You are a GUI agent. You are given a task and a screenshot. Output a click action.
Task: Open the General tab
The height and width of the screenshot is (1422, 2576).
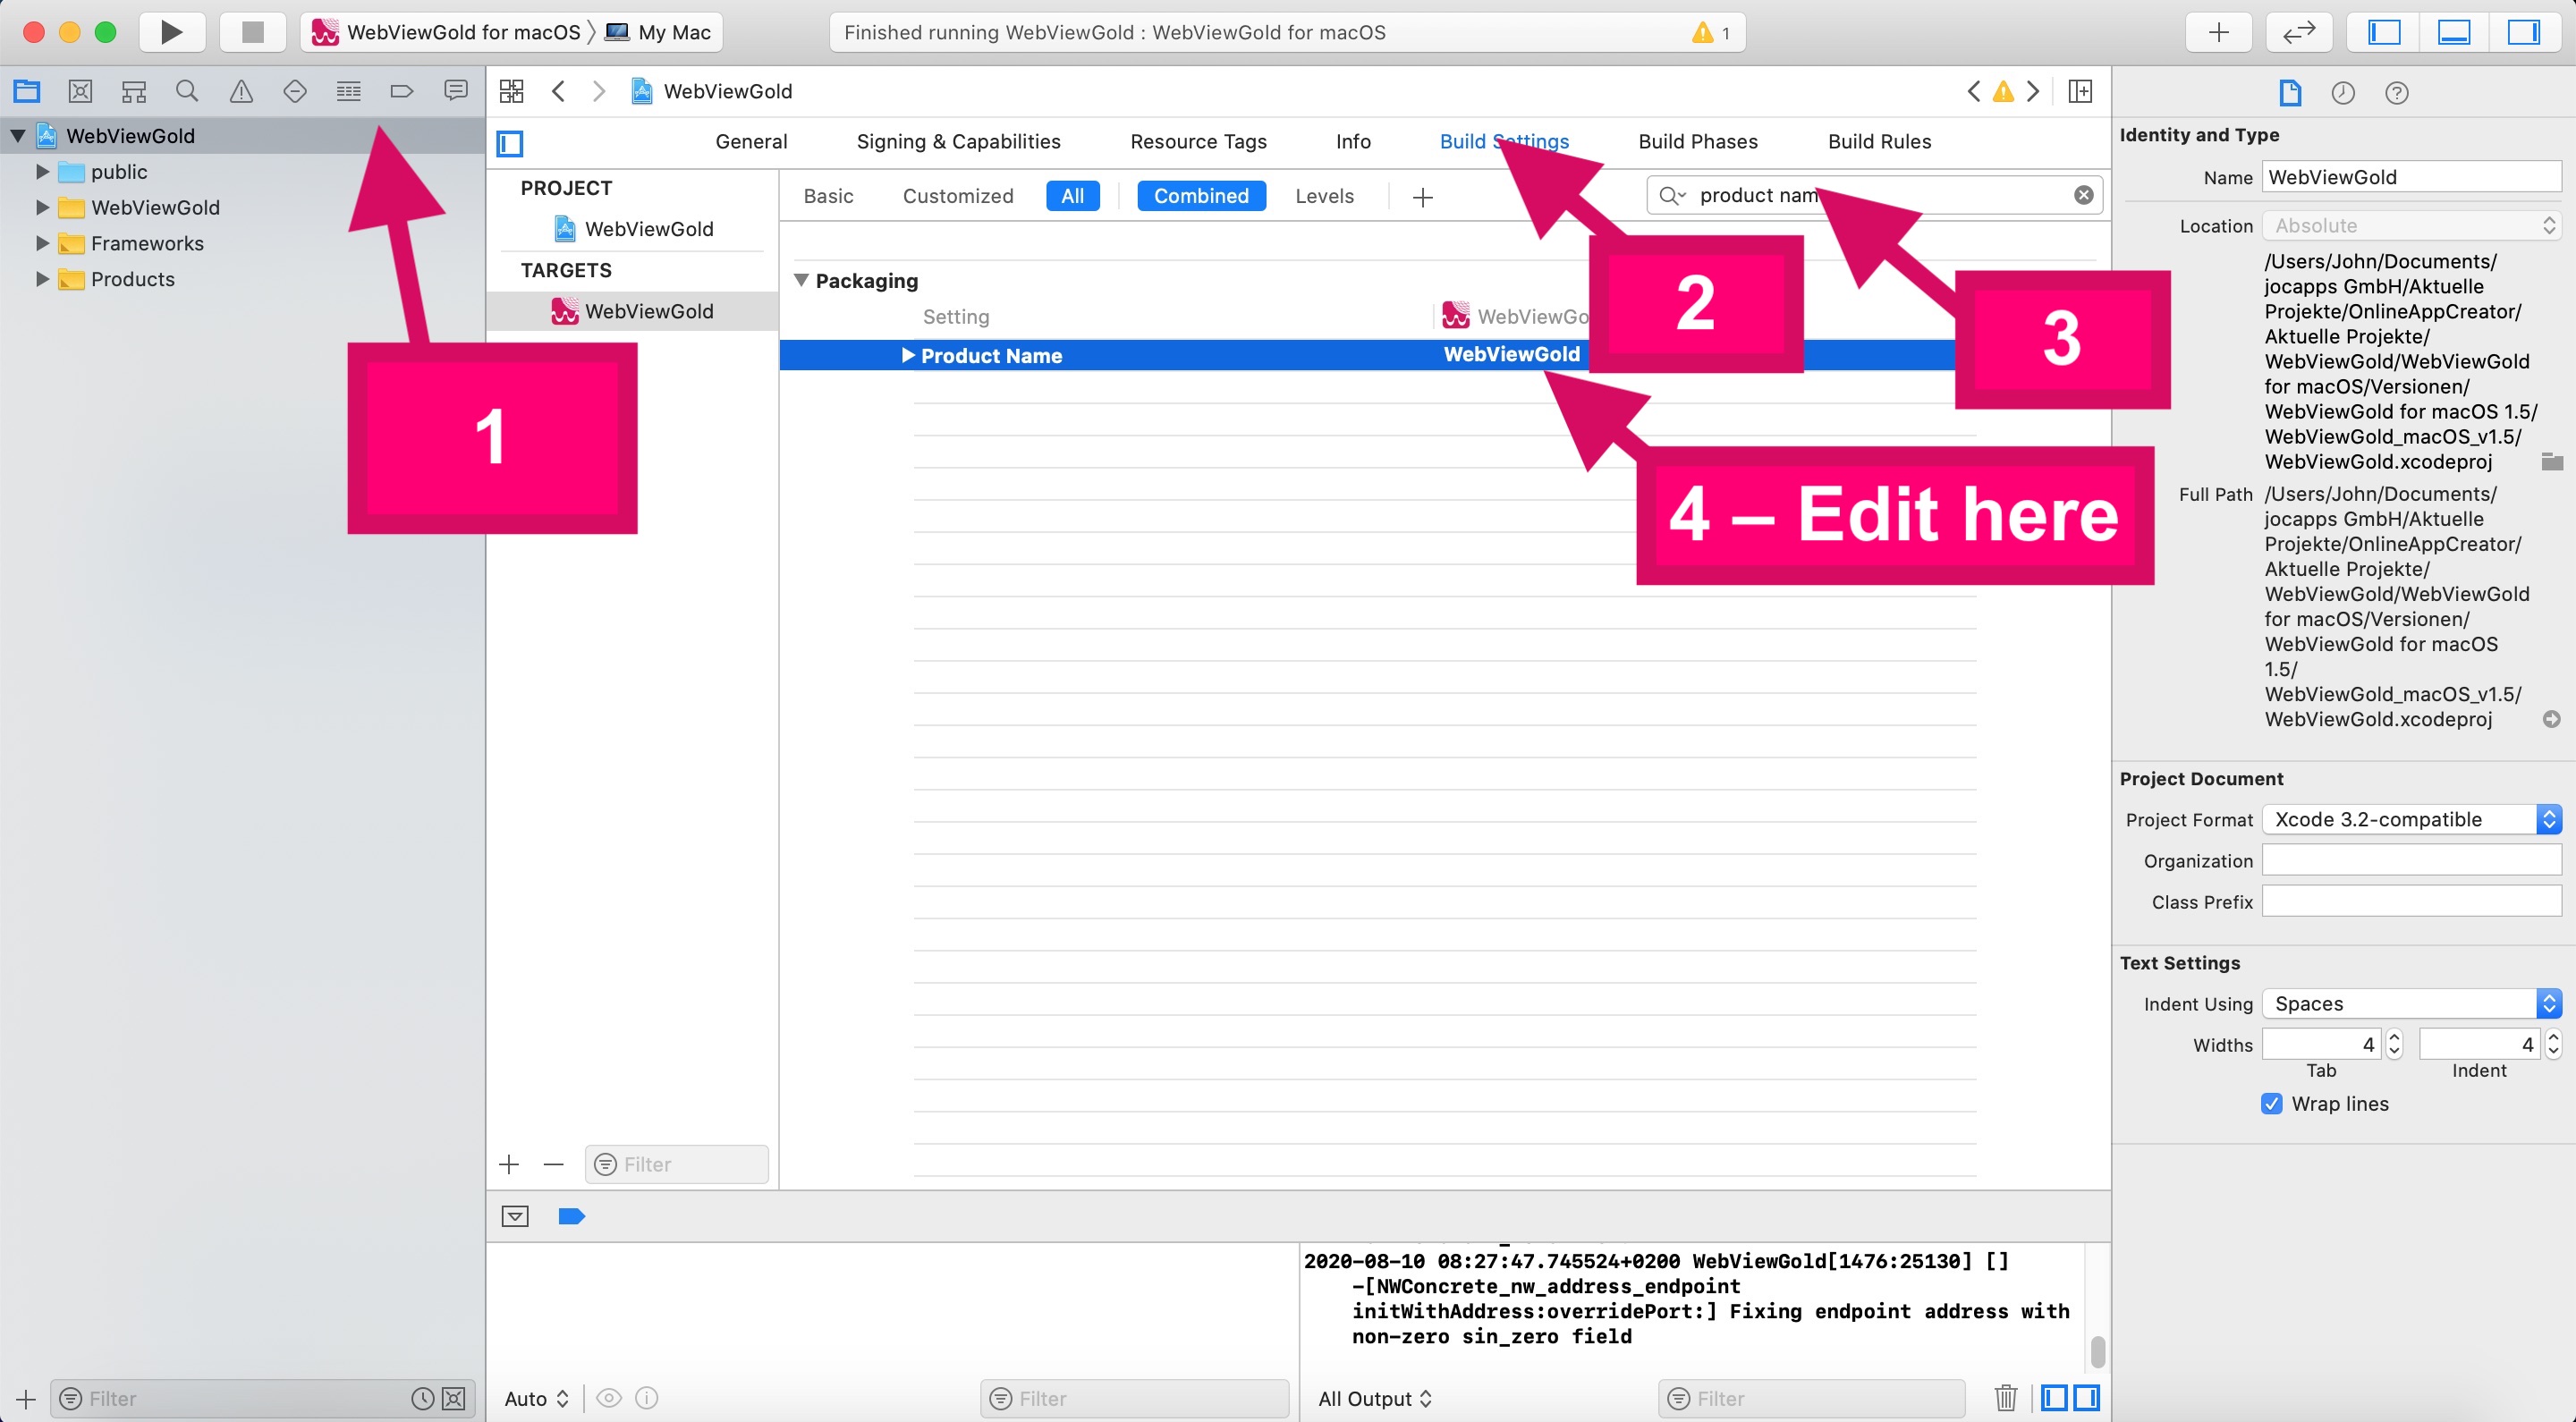click(751, 142)
